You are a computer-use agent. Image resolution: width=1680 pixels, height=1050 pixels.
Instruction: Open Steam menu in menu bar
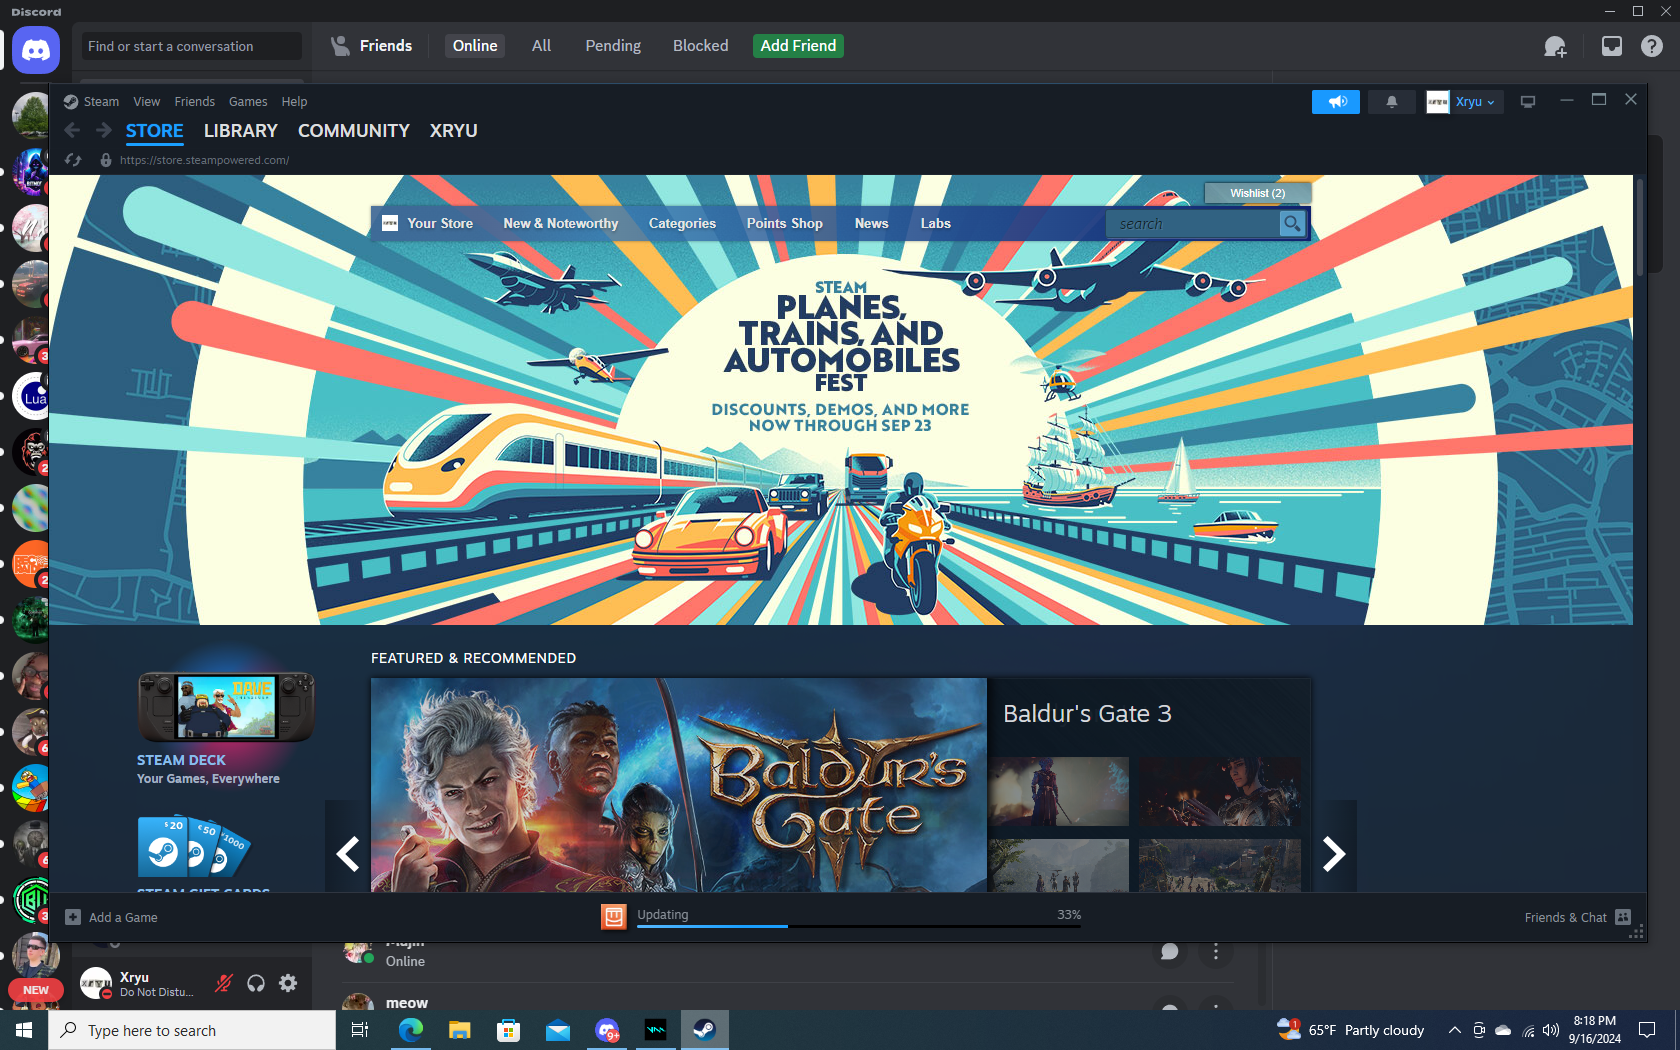tap(101, 102)
